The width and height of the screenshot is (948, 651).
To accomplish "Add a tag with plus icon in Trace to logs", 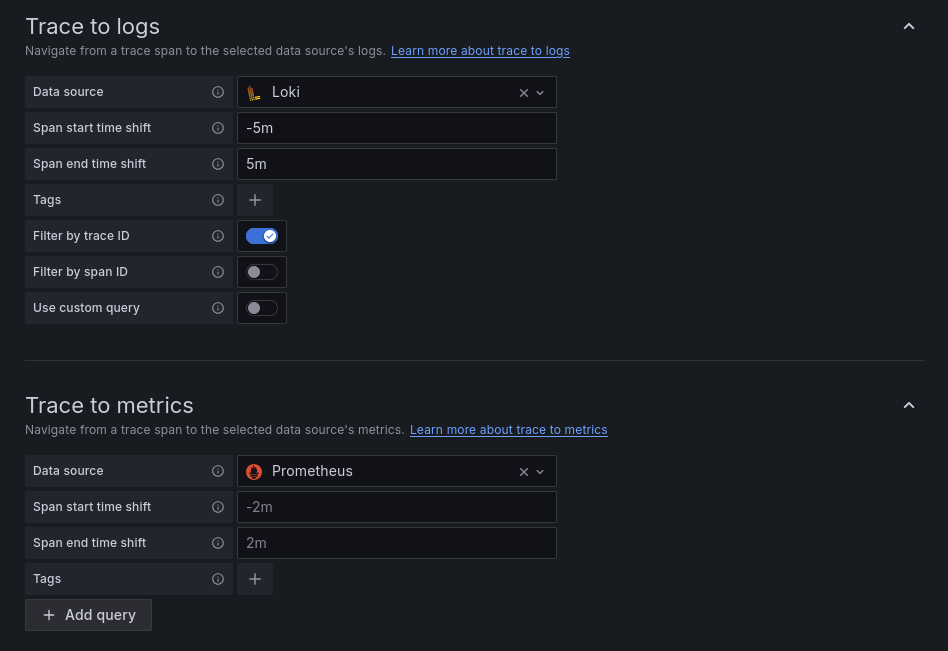I will click(x=255, y=200).
